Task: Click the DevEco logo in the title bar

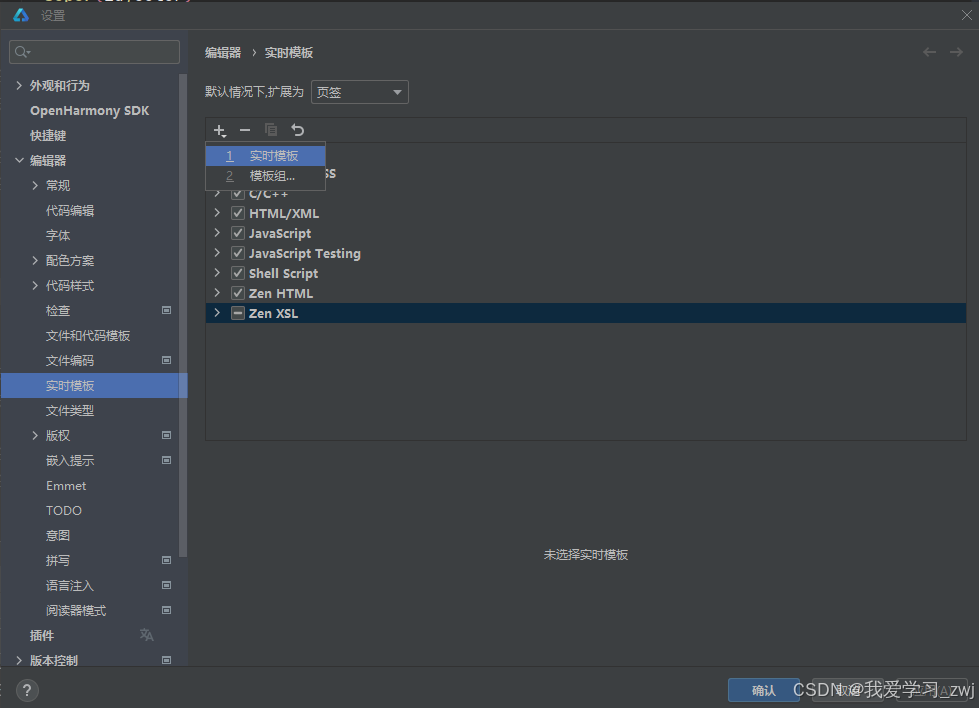Action: (21, 15)
